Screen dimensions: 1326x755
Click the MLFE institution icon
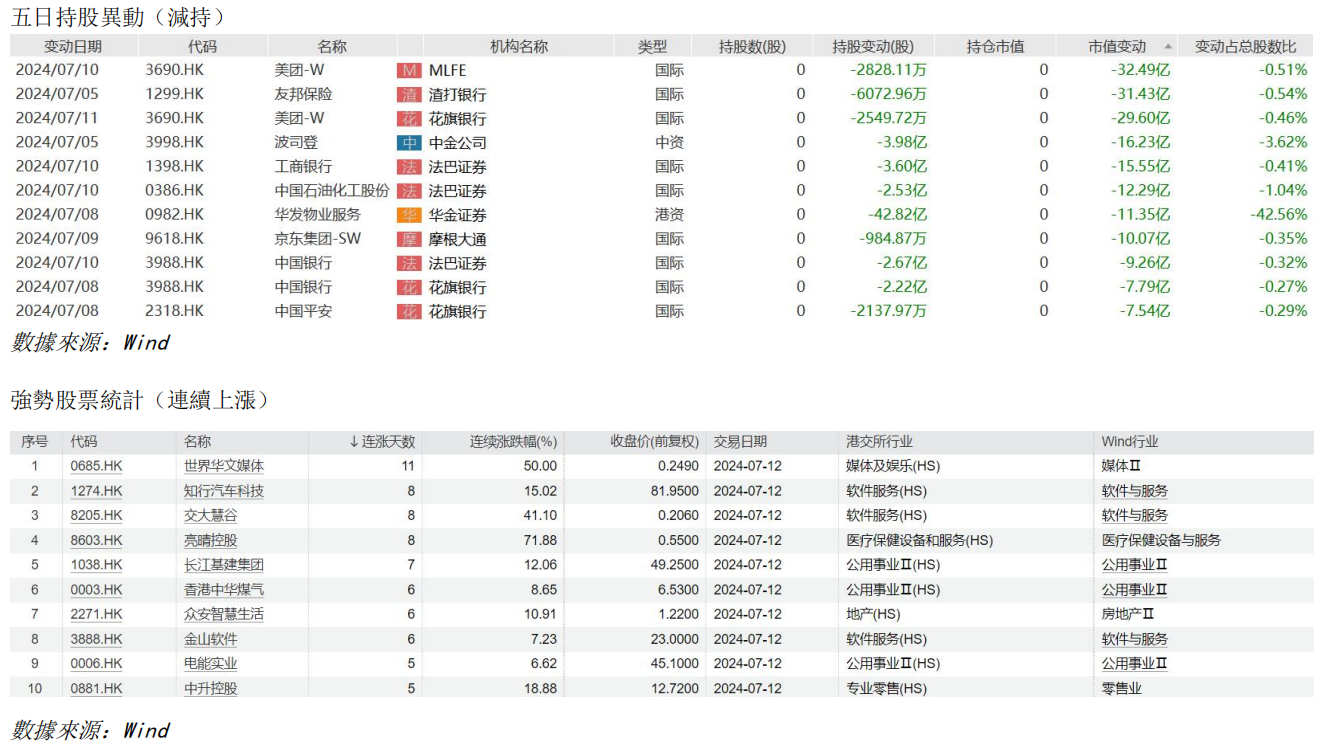[x=409, y=70]
